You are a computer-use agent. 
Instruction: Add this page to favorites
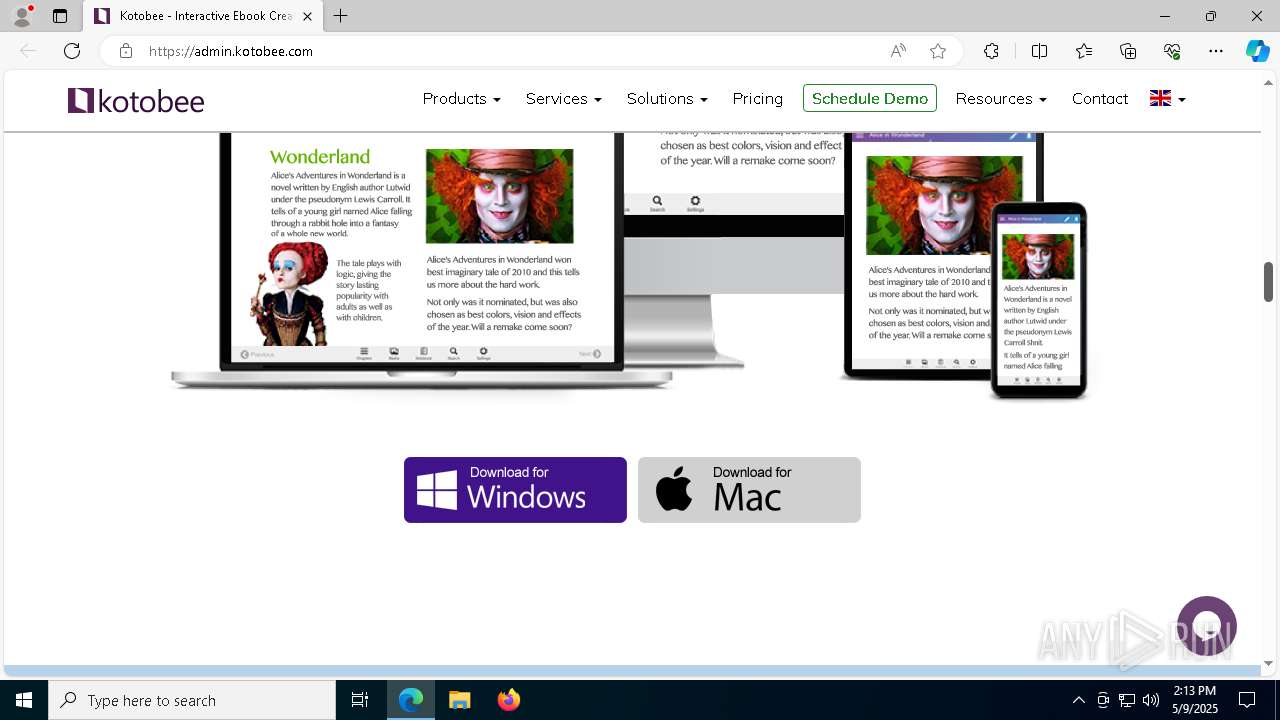click(937, 51)
